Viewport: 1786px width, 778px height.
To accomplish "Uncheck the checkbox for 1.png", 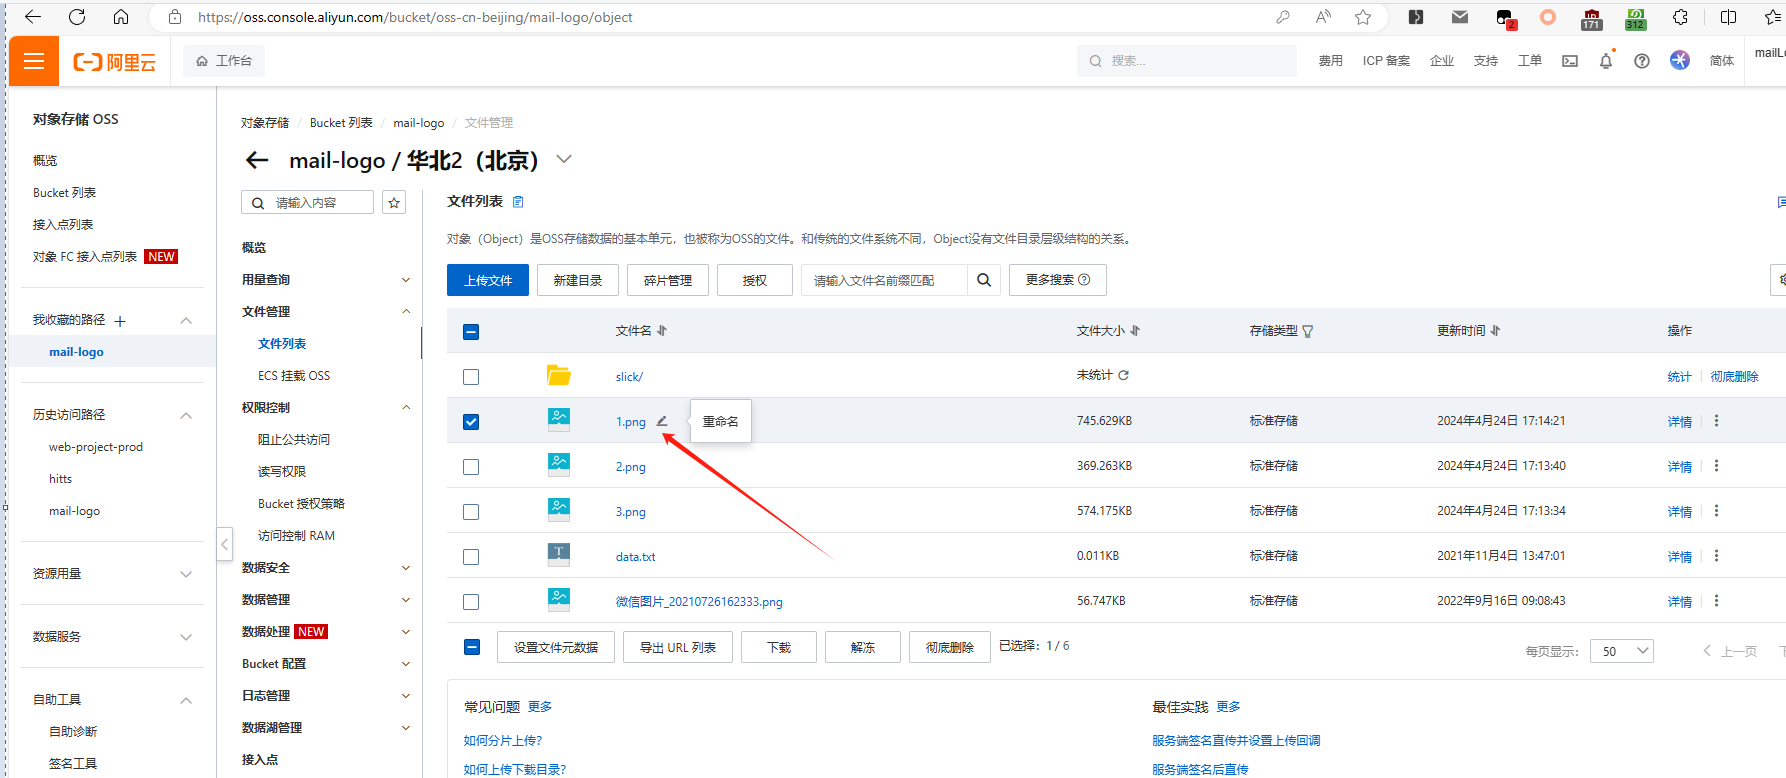I will (x=471, y=422).
